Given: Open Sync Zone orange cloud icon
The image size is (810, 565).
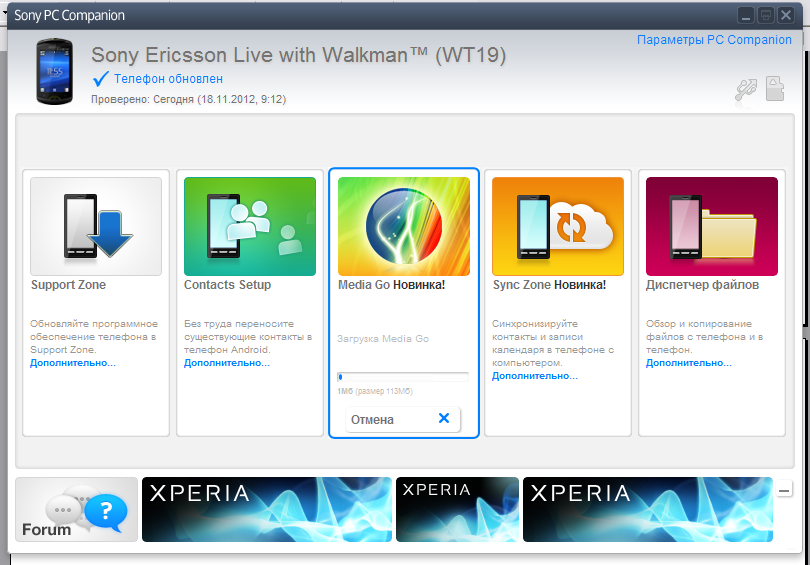Looking at the screenshot, I should tap(558, 226).
